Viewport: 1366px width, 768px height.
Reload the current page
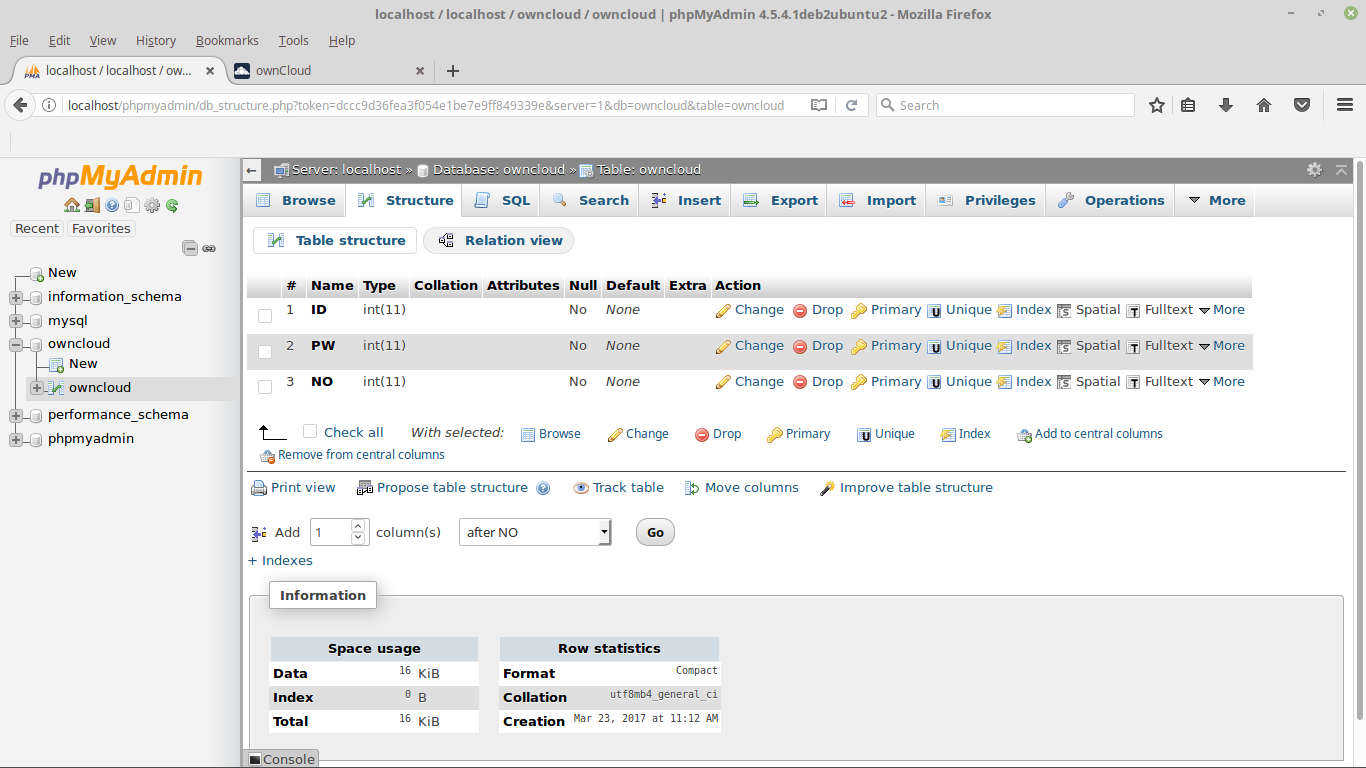[852, 105]
